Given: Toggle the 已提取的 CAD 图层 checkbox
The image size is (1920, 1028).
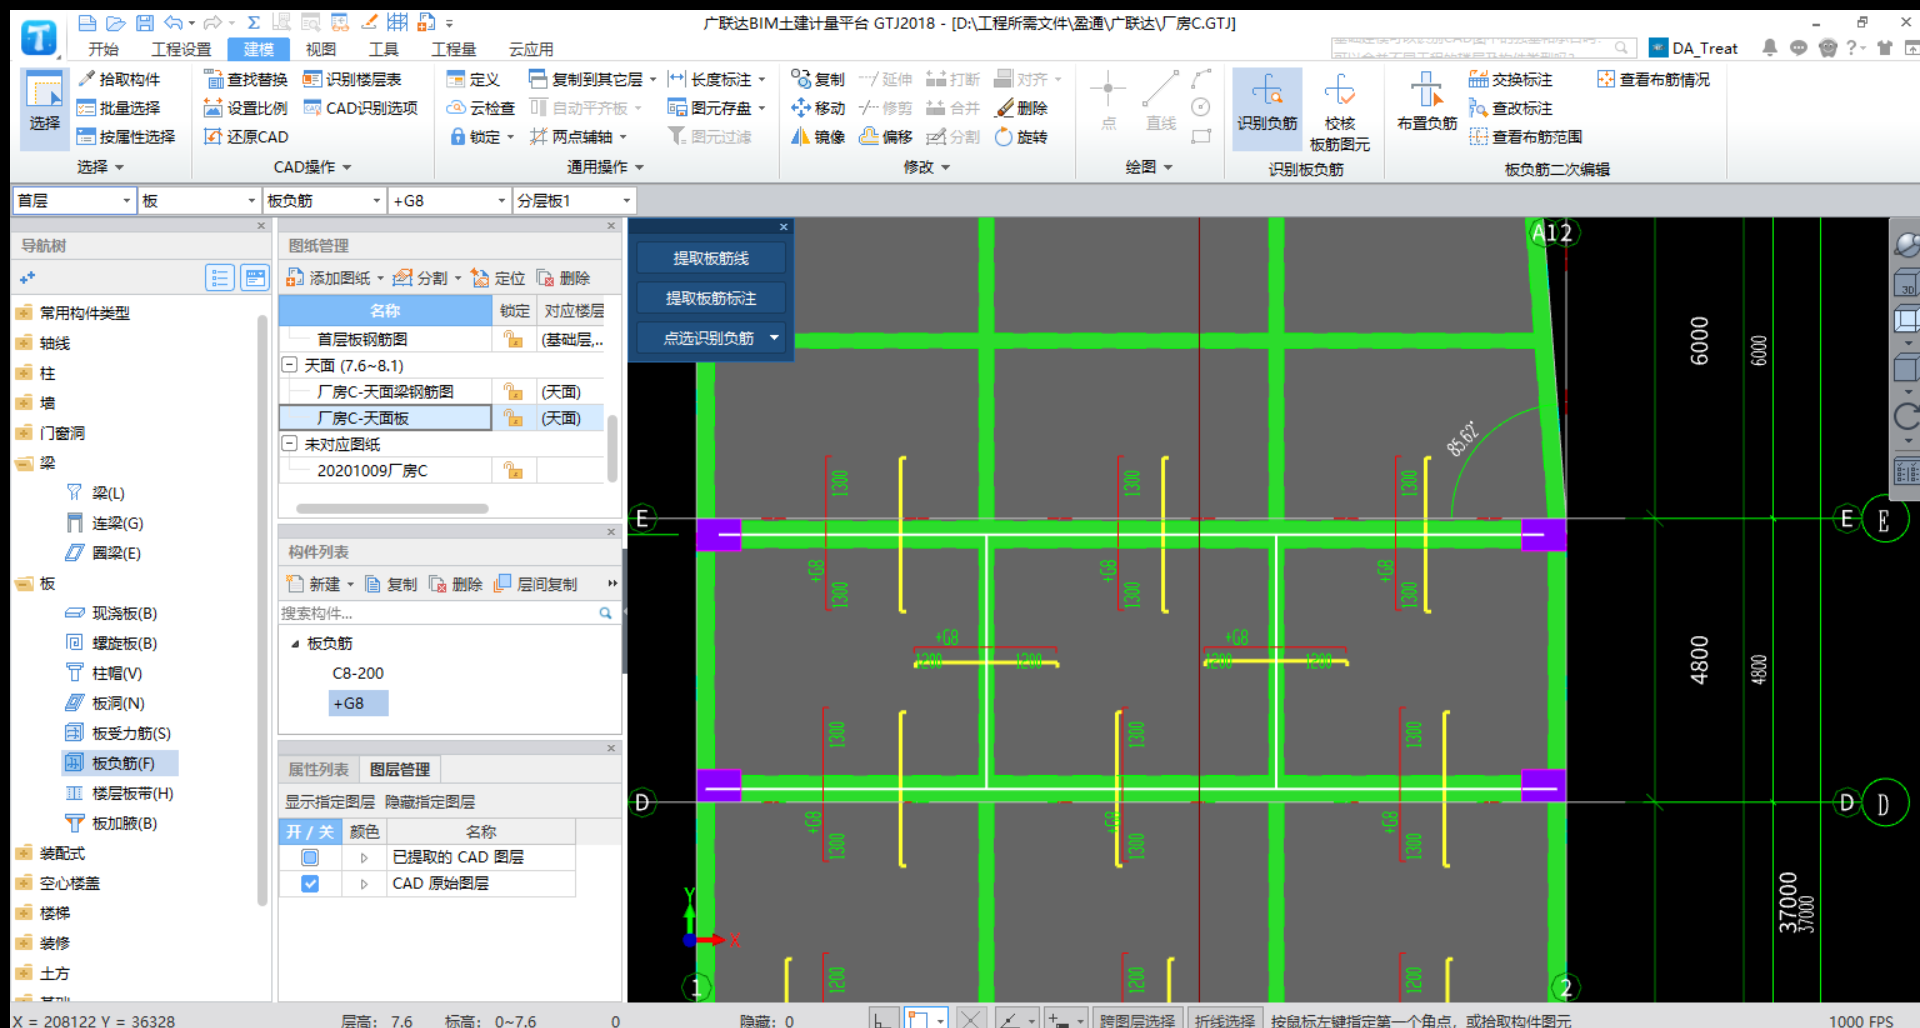Looking at the screenshot, I should 310,857.
